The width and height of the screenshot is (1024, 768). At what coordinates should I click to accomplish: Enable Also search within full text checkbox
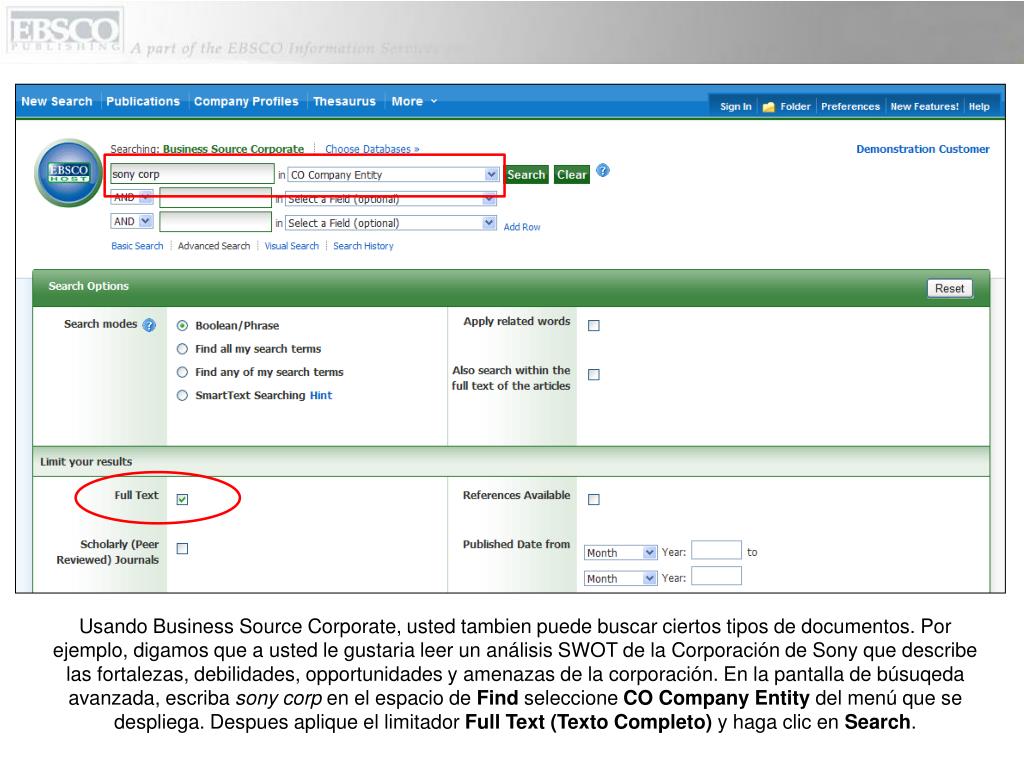(x=594, y=374)
